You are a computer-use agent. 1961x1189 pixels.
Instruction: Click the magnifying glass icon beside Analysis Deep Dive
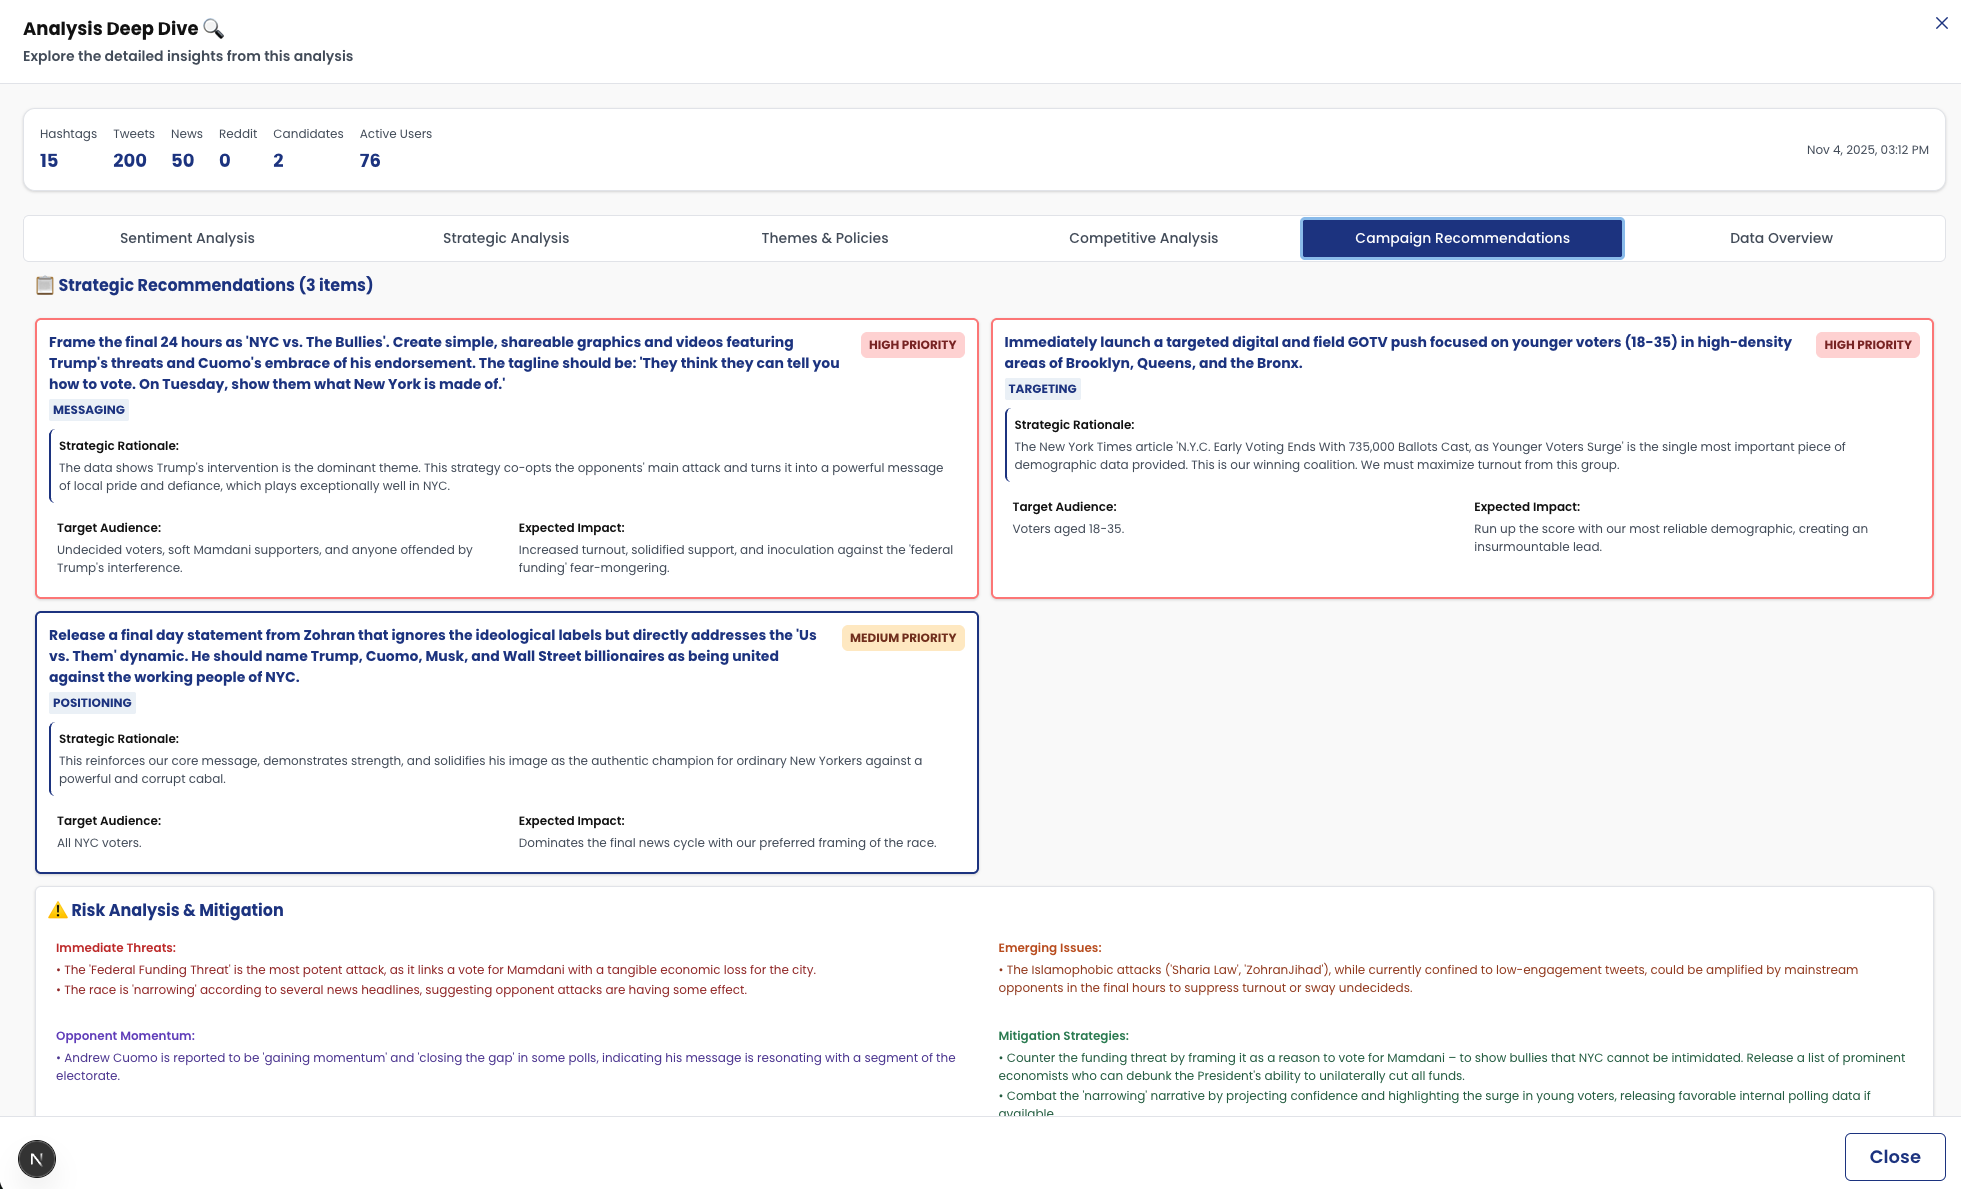[x=212, y=29]
